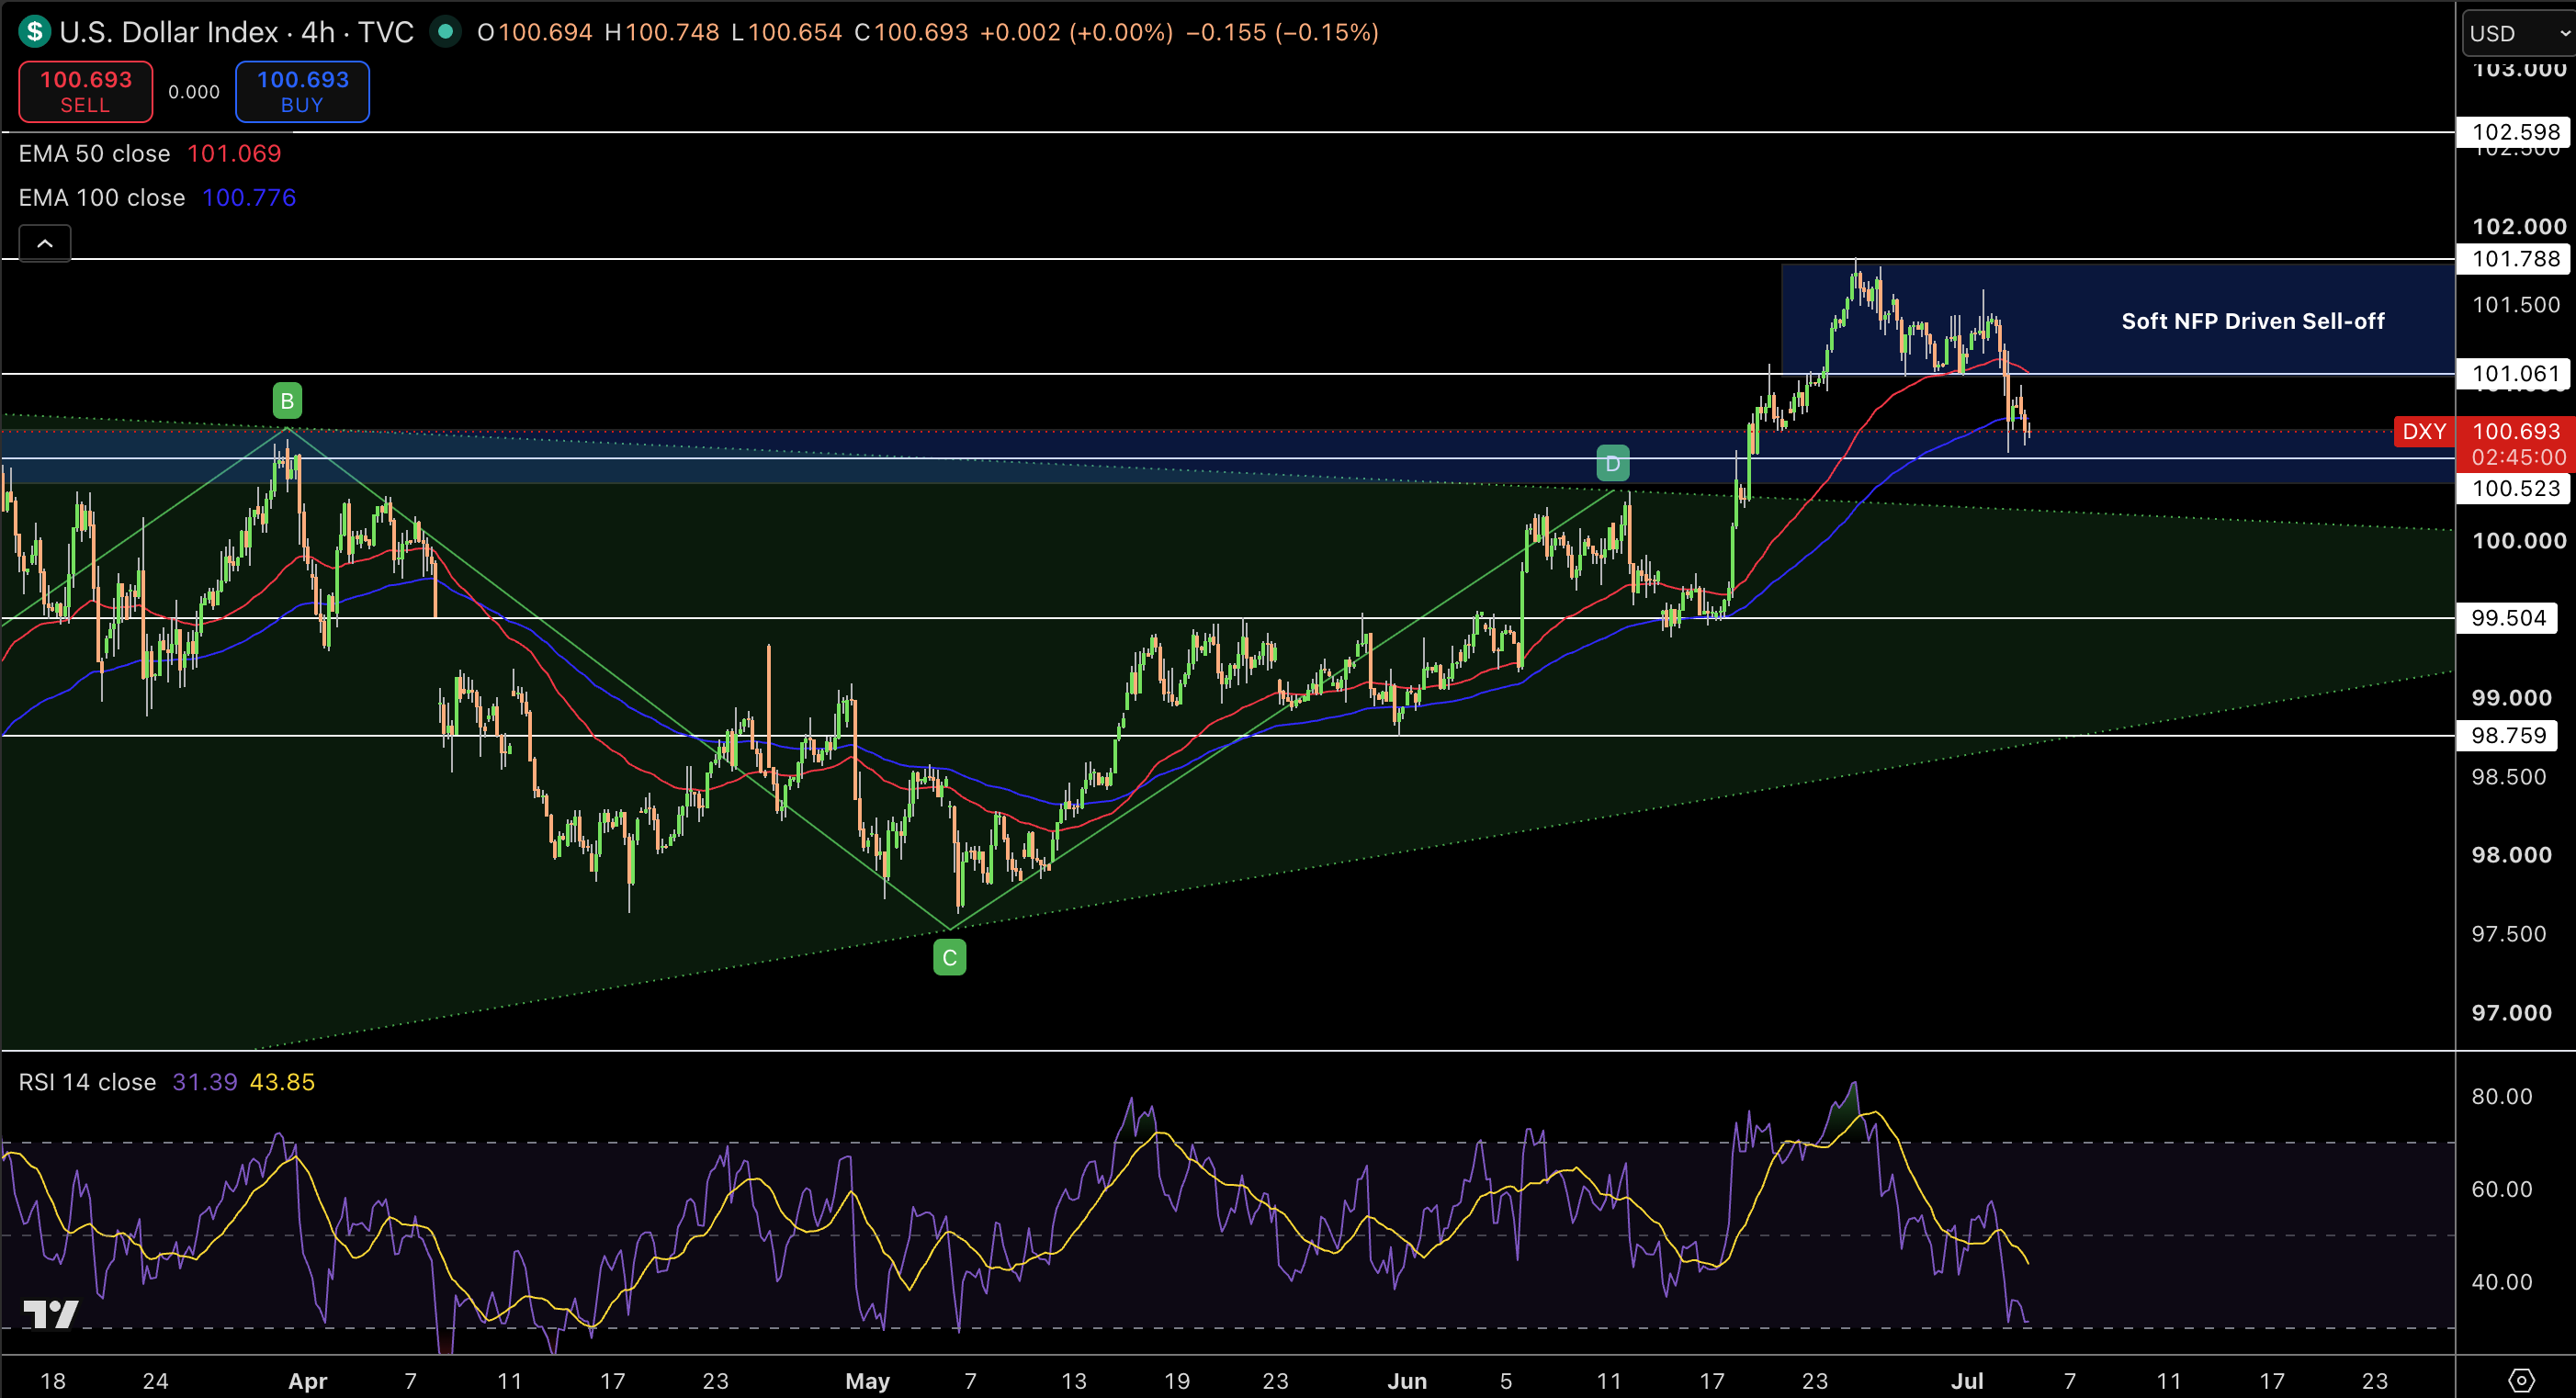
Task: Click the Apr label on time axis
Action: point(308,1381)
